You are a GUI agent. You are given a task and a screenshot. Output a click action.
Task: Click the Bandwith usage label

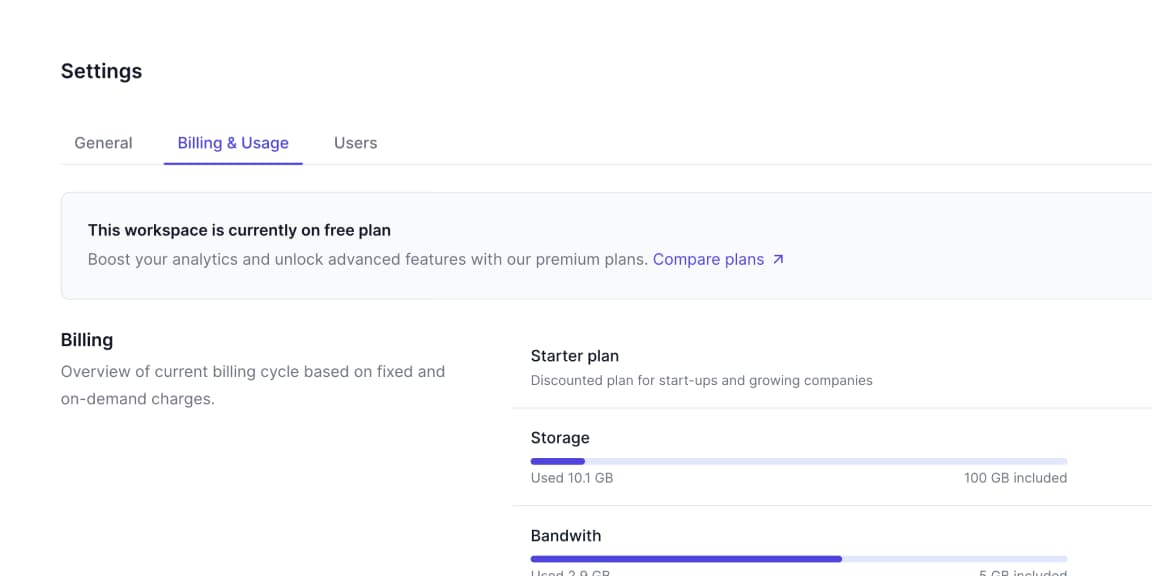(566, 536)
